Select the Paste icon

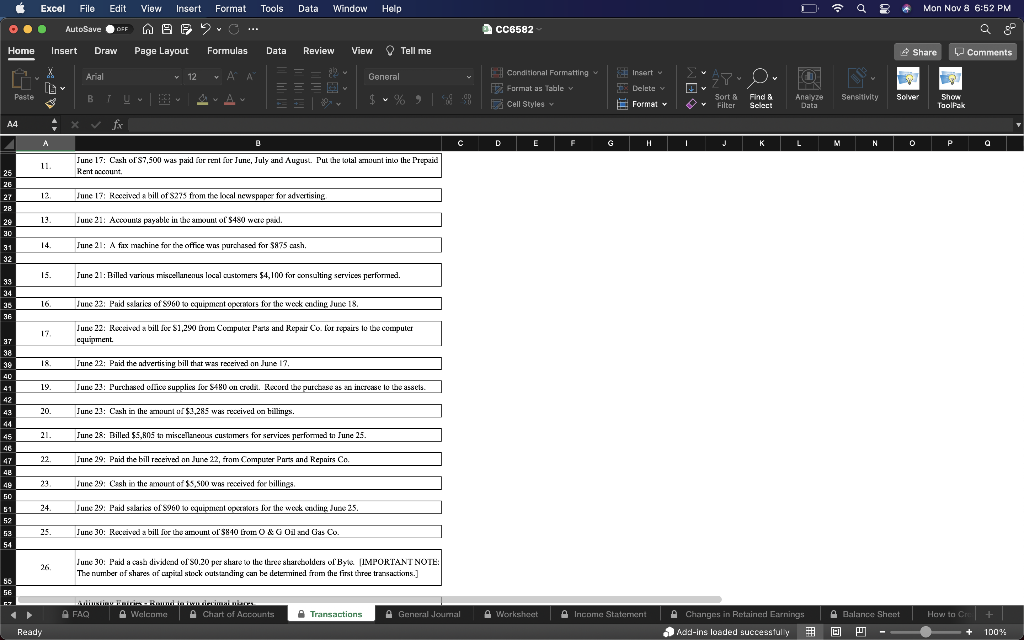pos(19,80)
